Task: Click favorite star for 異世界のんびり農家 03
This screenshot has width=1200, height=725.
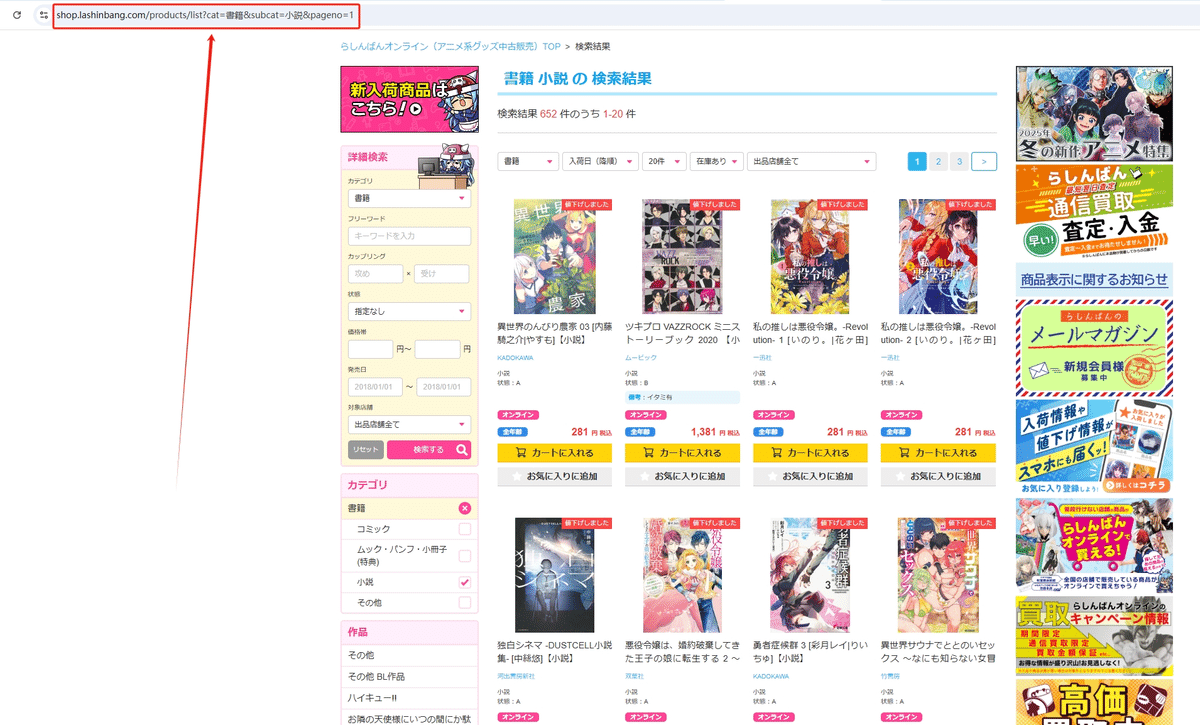Action: click(517, 477)
